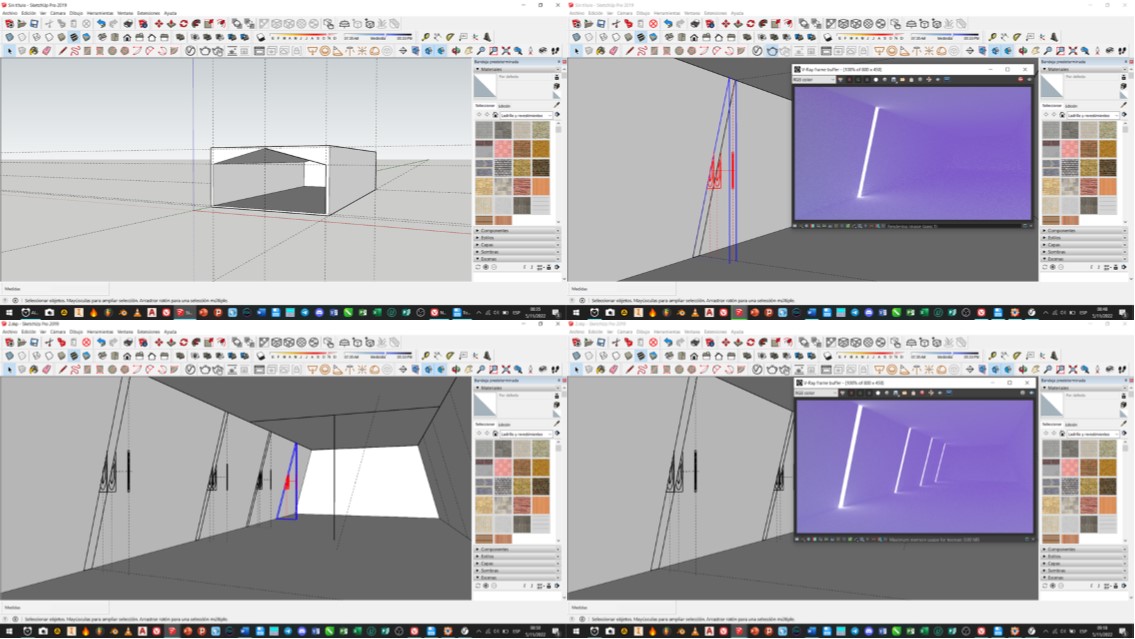This screenshot has width=1135, height=639.
Task: Select the Zoom magnifier in top-right window
Action: coord(1047,51)
